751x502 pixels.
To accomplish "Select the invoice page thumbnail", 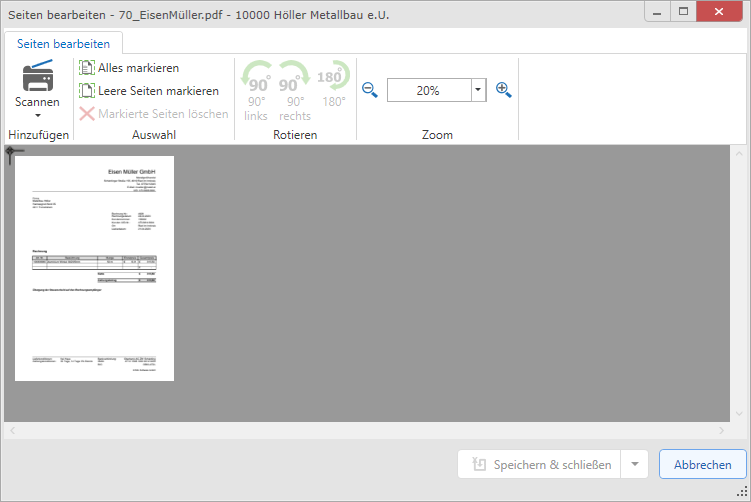I will pos(94,268).
